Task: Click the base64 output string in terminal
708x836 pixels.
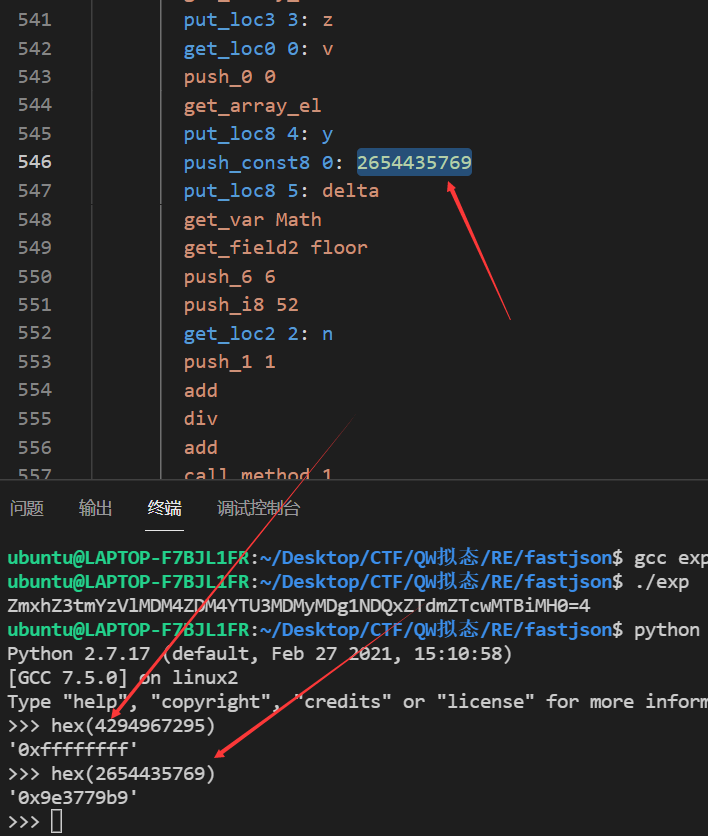Action: pyautogui.click(x=298, y=606)
